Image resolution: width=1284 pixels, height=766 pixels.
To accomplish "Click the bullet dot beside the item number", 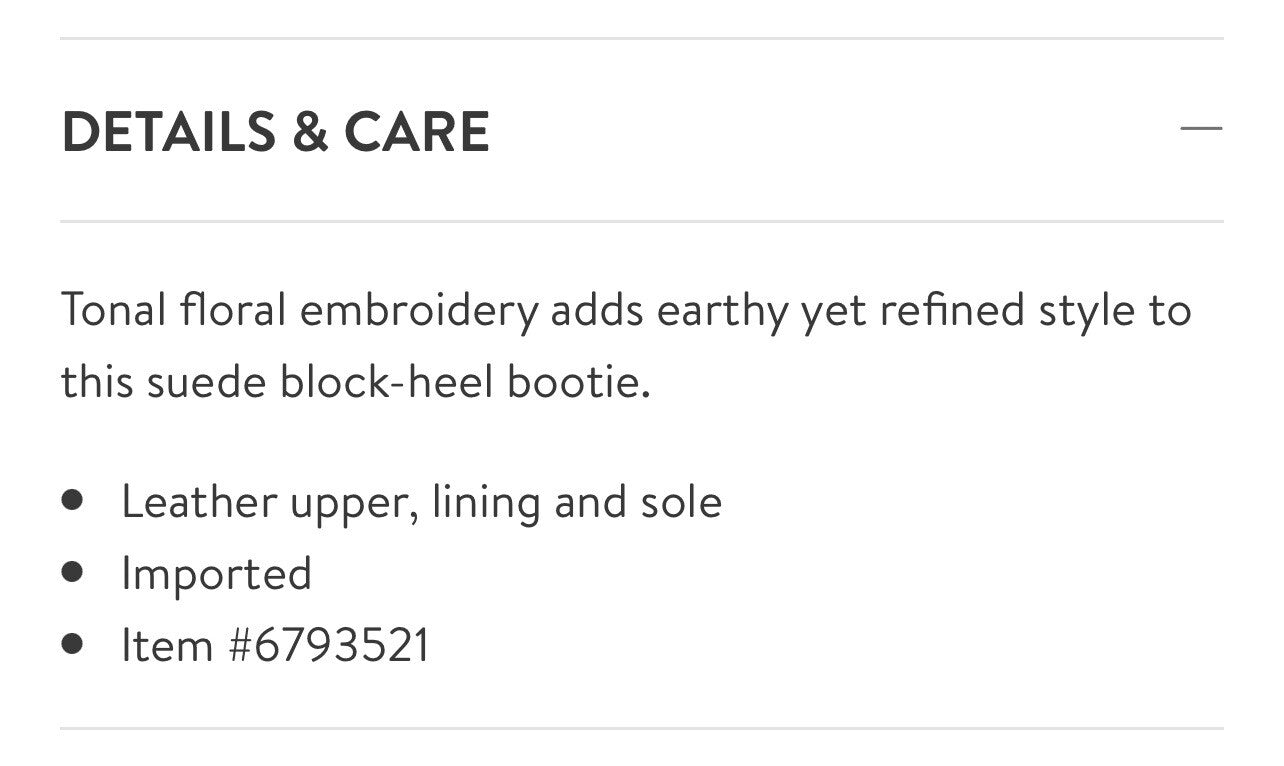I will coord(71,643).
